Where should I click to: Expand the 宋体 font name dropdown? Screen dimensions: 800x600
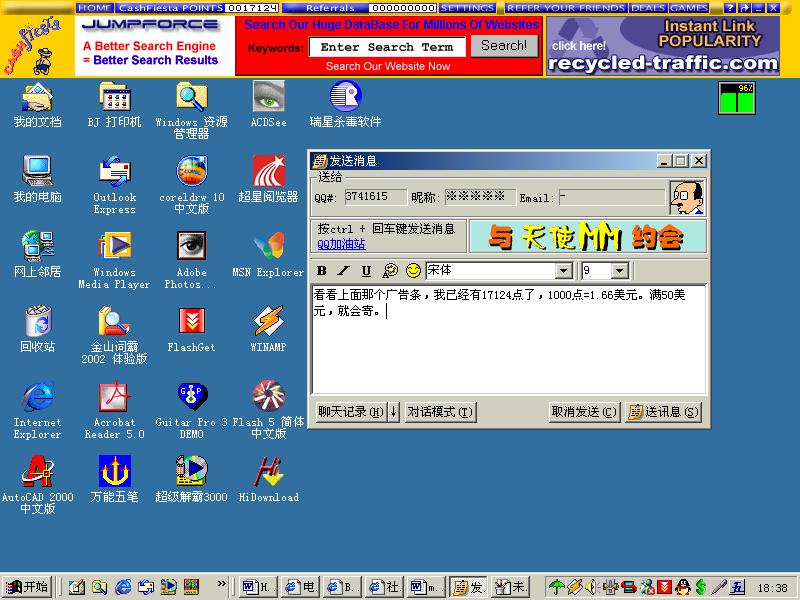(563, 270)
